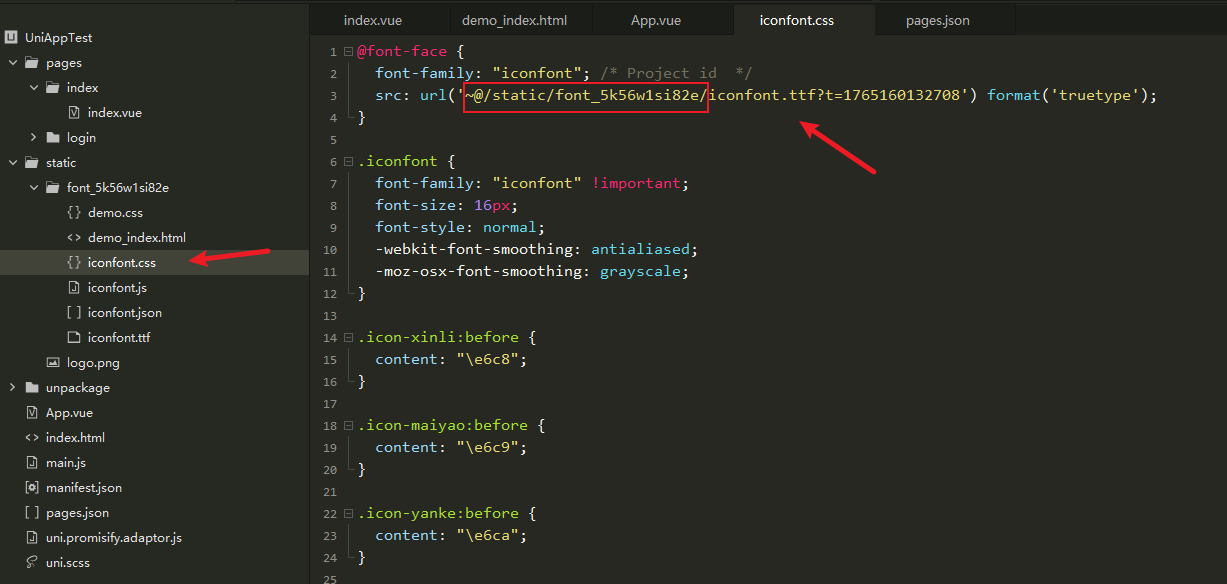Fold the @font-face block at line 1

[x=348, y=51]
